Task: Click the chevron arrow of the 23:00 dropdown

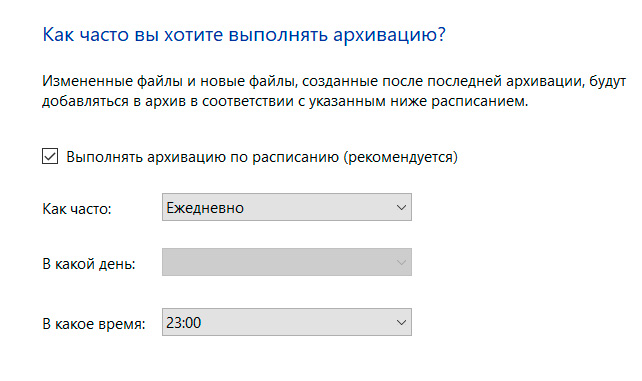Action: coord(401,322)
